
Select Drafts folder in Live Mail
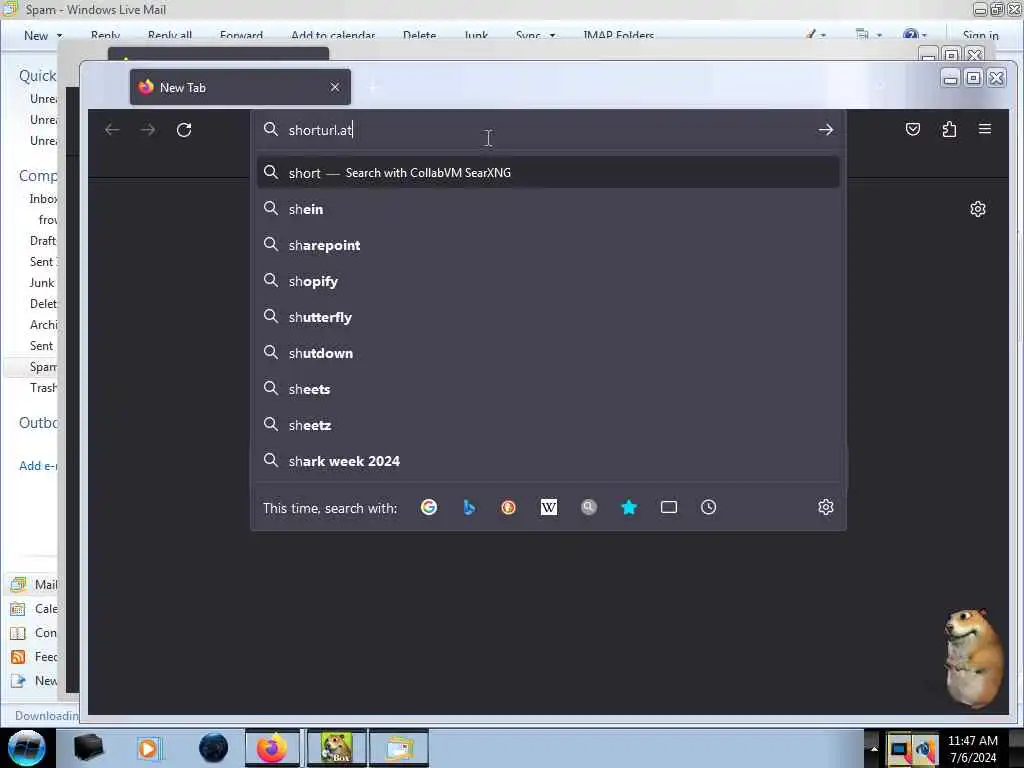pyautogui.click(x=42, y=240)
